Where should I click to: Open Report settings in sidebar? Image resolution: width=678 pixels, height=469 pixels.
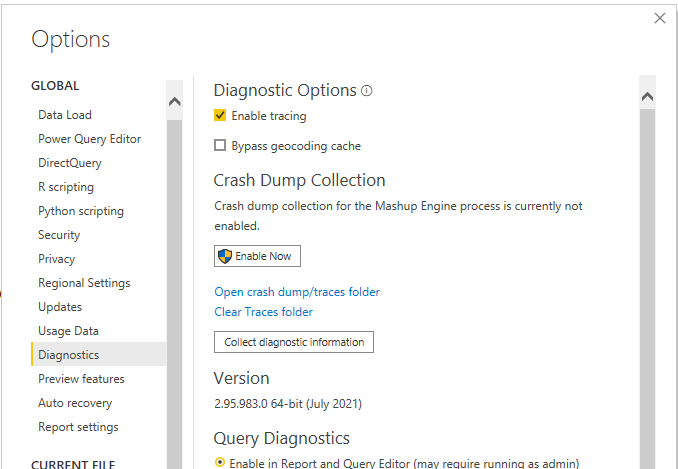(78, 427)
